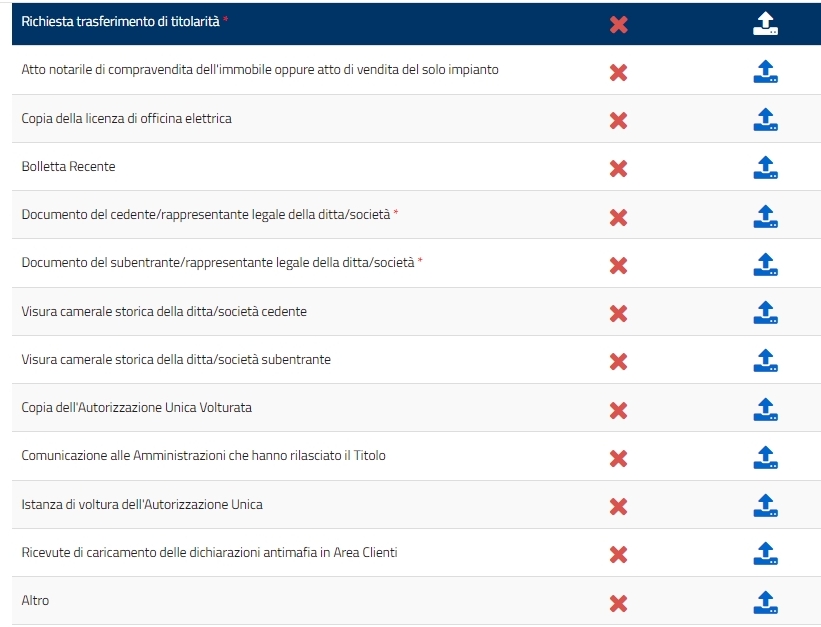This screenshot has width=821, height=627.
Task: Upload Visura camerale storica società cedente
Action: coord(765,313)
